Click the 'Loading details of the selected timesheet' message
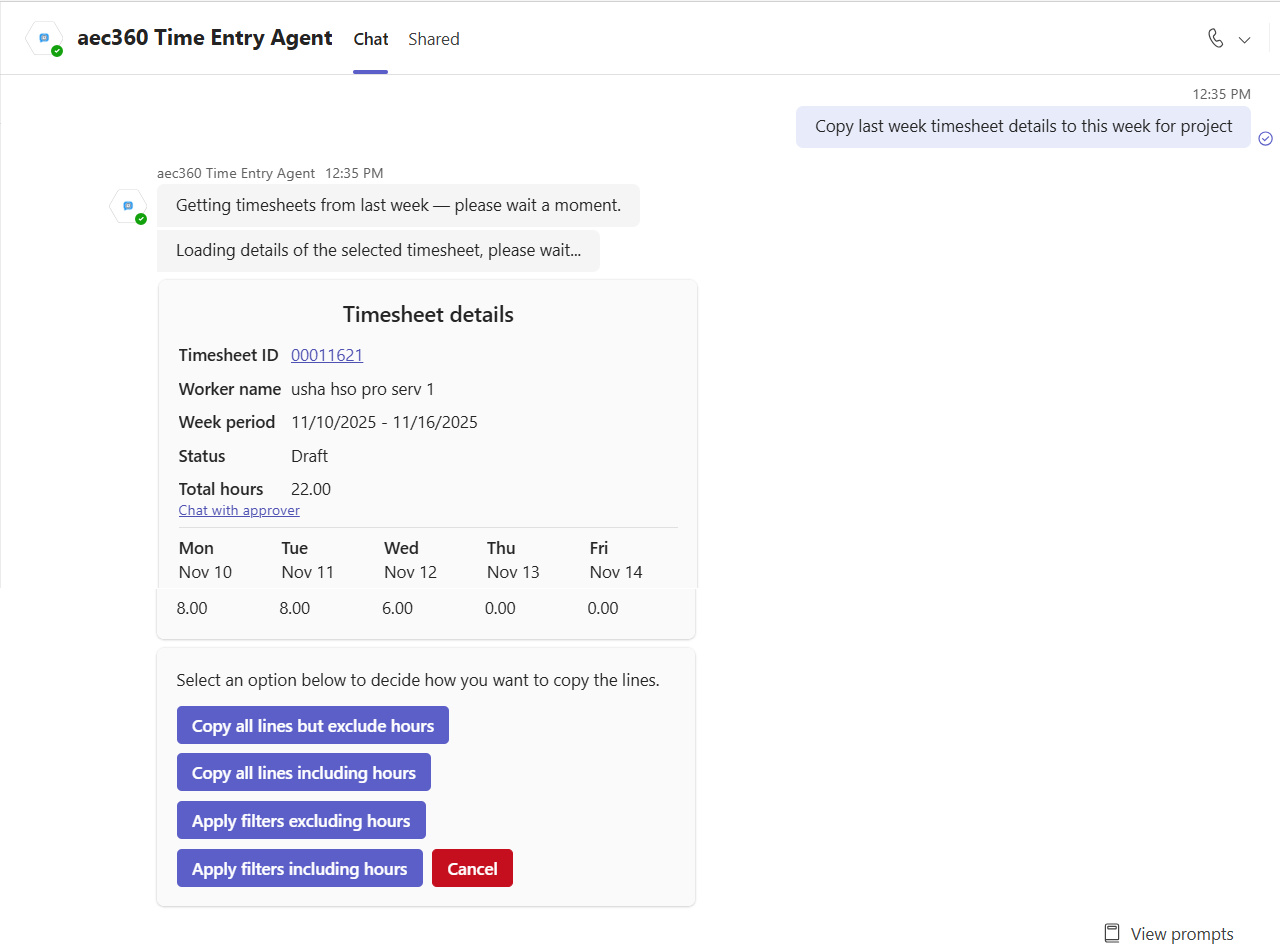Screen dimensions: 1280x949 (378, 251)
